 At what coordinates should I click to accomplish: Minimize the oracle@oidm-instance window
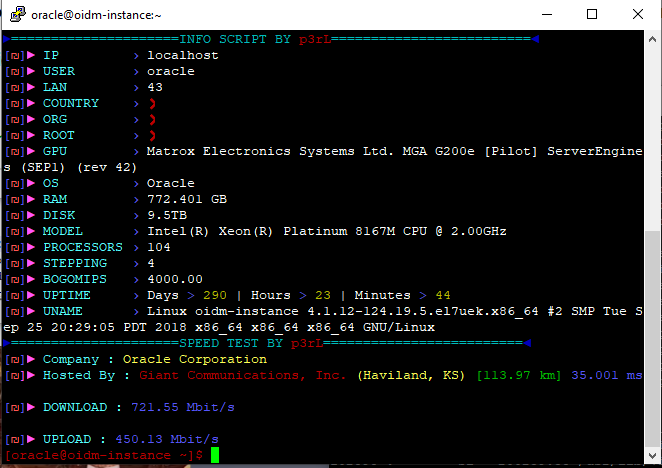point(547,14)
